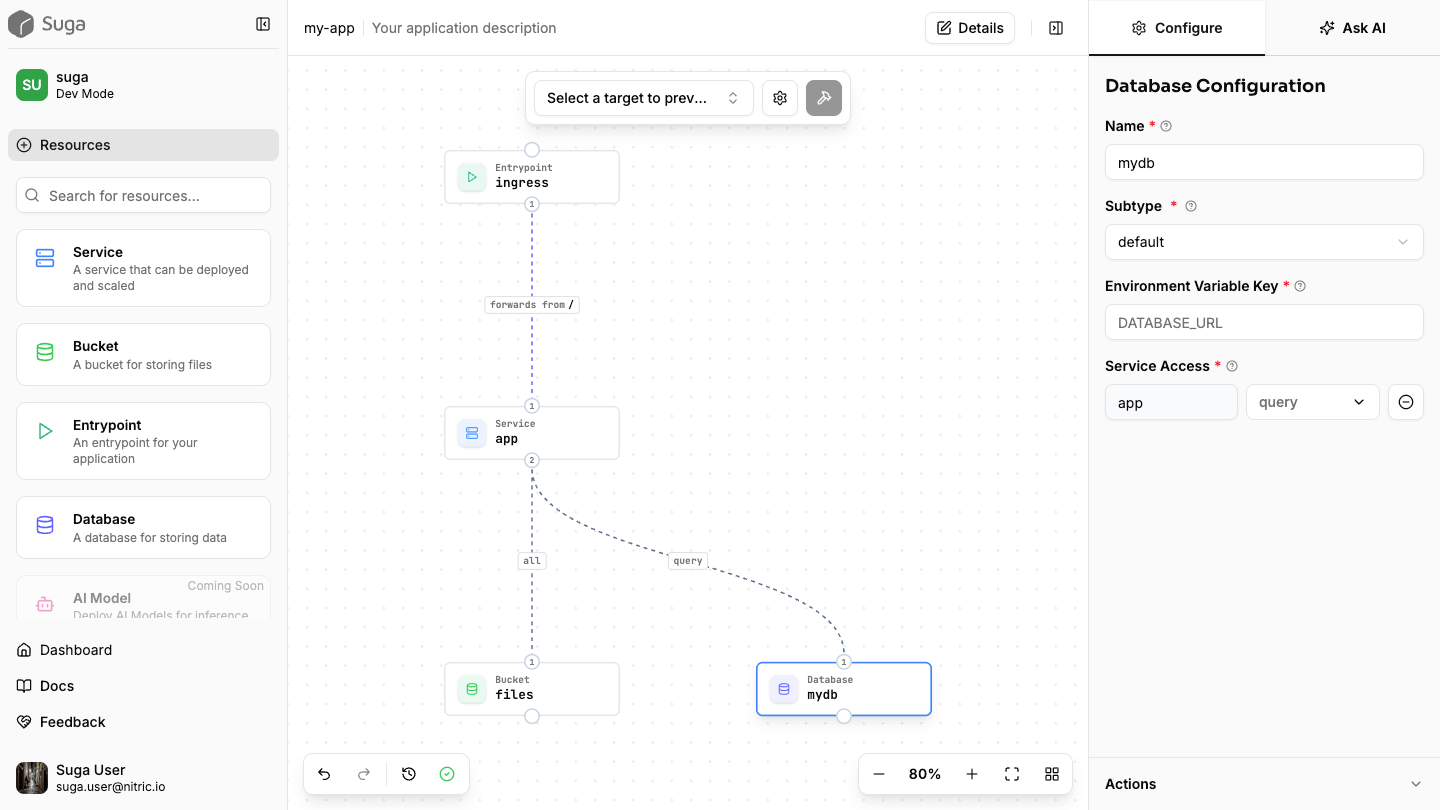Select the mydb database node
Viewport: 1440px width, 810px height.
pyautogui.click(x=844, y=689)
